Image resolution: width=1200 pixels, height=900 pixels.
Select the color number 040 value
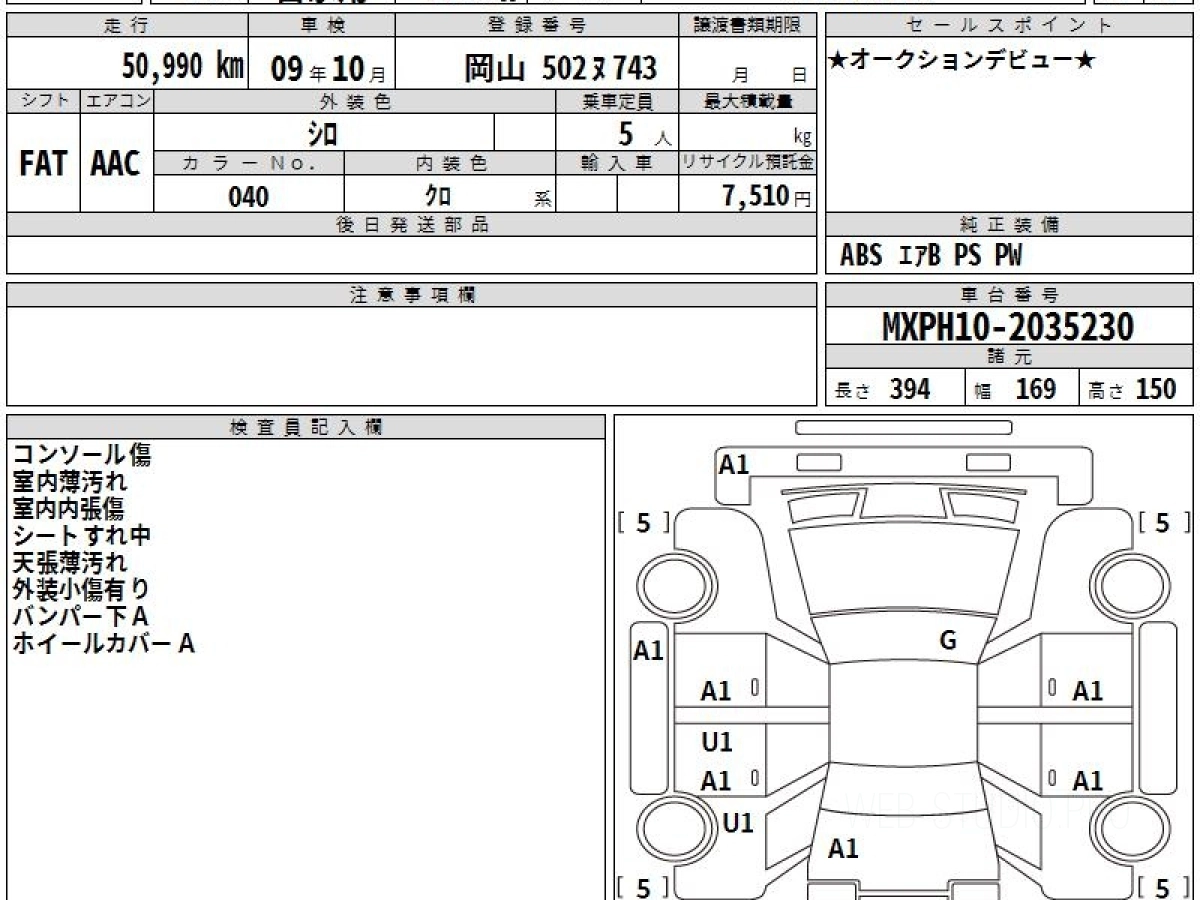click(x=248, y=197)
